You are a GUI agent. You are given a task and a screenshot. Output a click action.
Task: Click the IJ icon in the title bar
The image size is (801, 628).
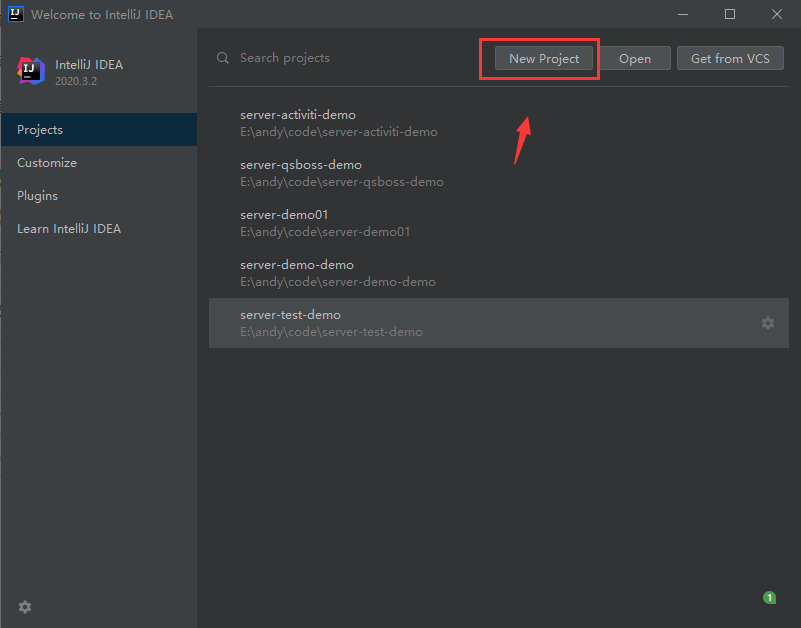coord(16,14)
